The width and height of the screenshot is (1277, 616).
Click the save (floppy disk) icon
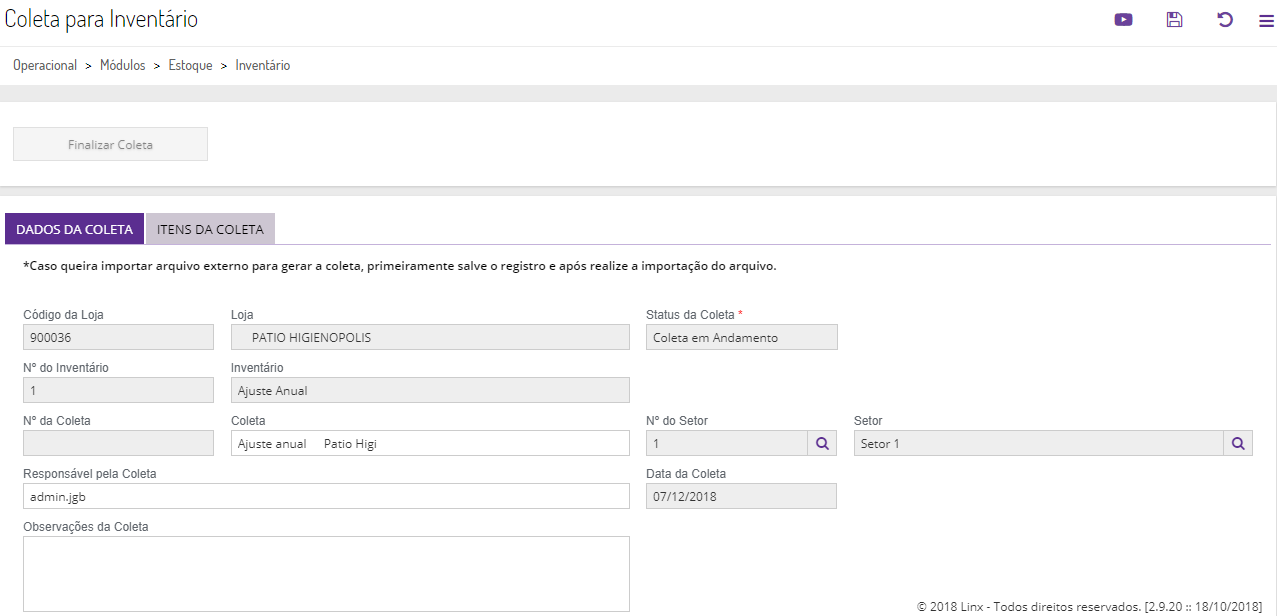pos(1175,19)
